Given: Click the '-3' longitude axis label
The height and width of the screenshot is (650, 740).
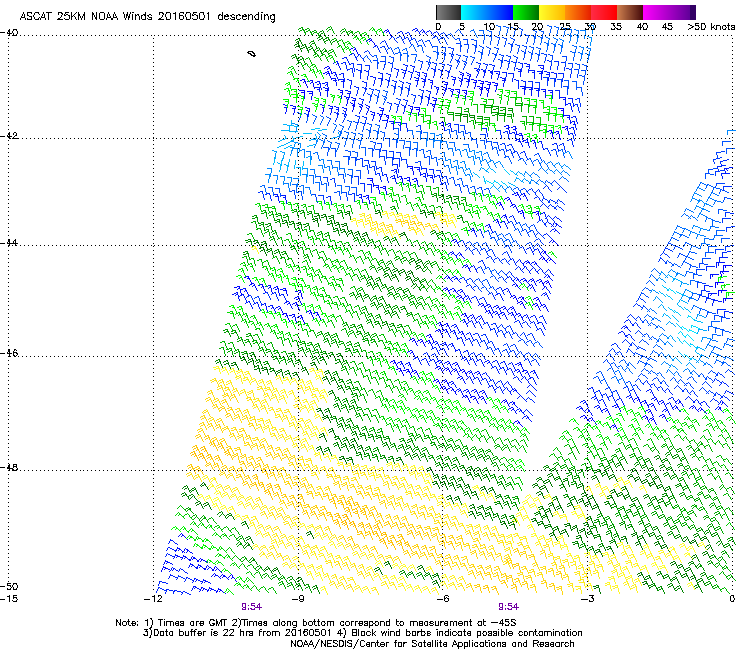Looking at the screenshot, I should [588, 599].
